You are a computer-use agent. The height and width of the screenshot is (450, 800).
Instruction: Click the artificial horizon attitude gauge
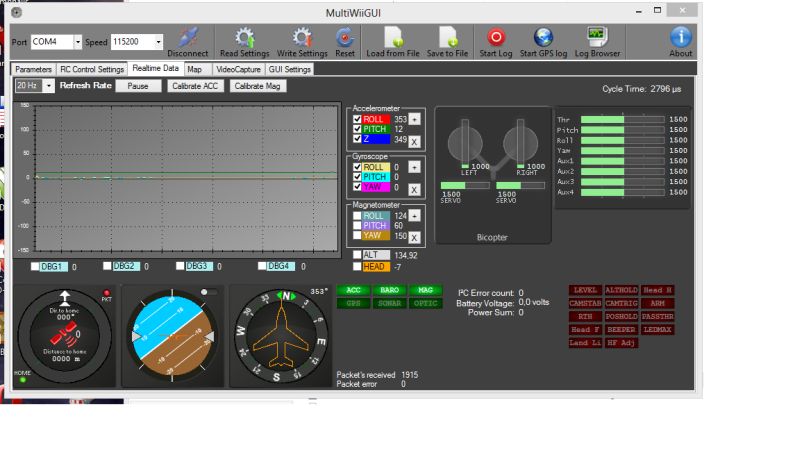pos(172,335)
